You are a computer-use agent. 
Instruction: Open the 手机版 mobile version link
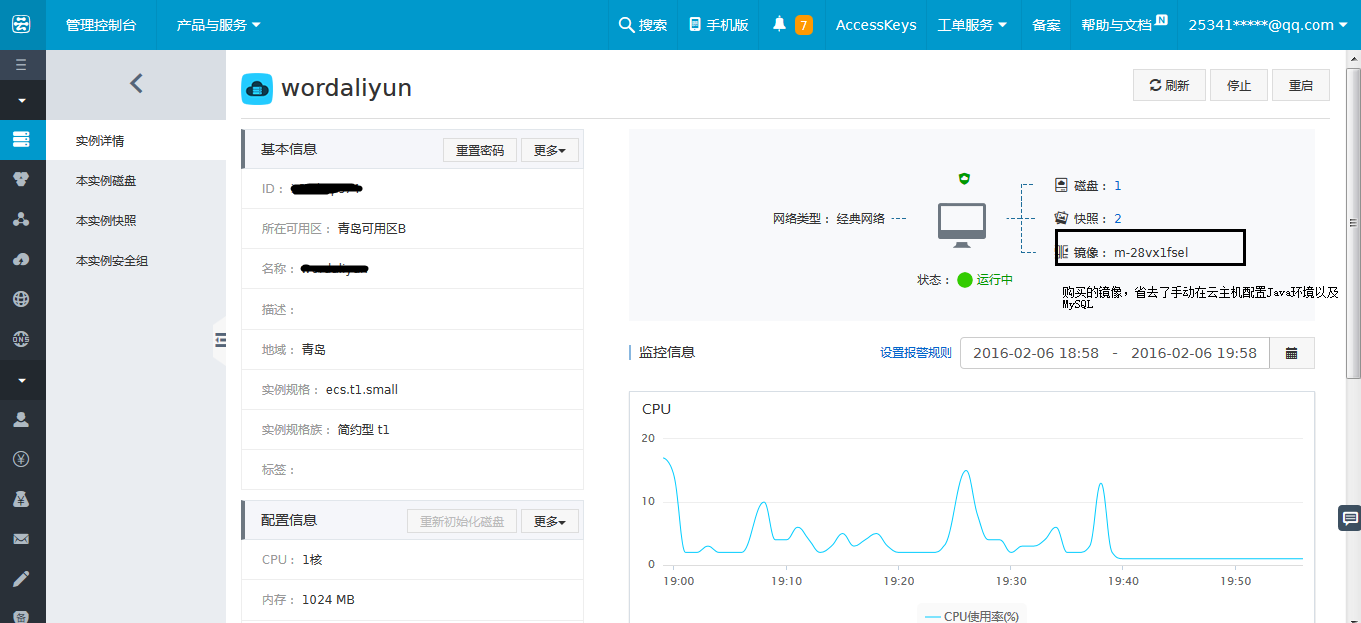pyautogui.click(x=719, y=25)
